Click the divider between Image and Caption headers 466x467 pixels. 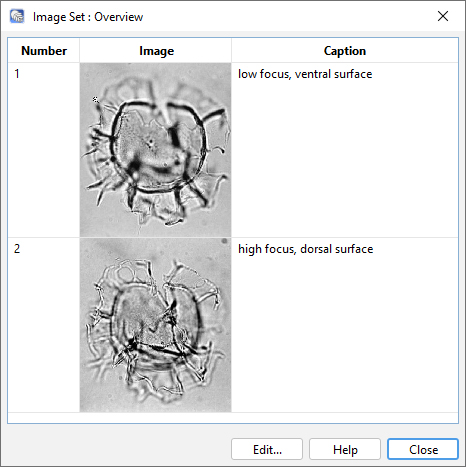click(231, 51)
